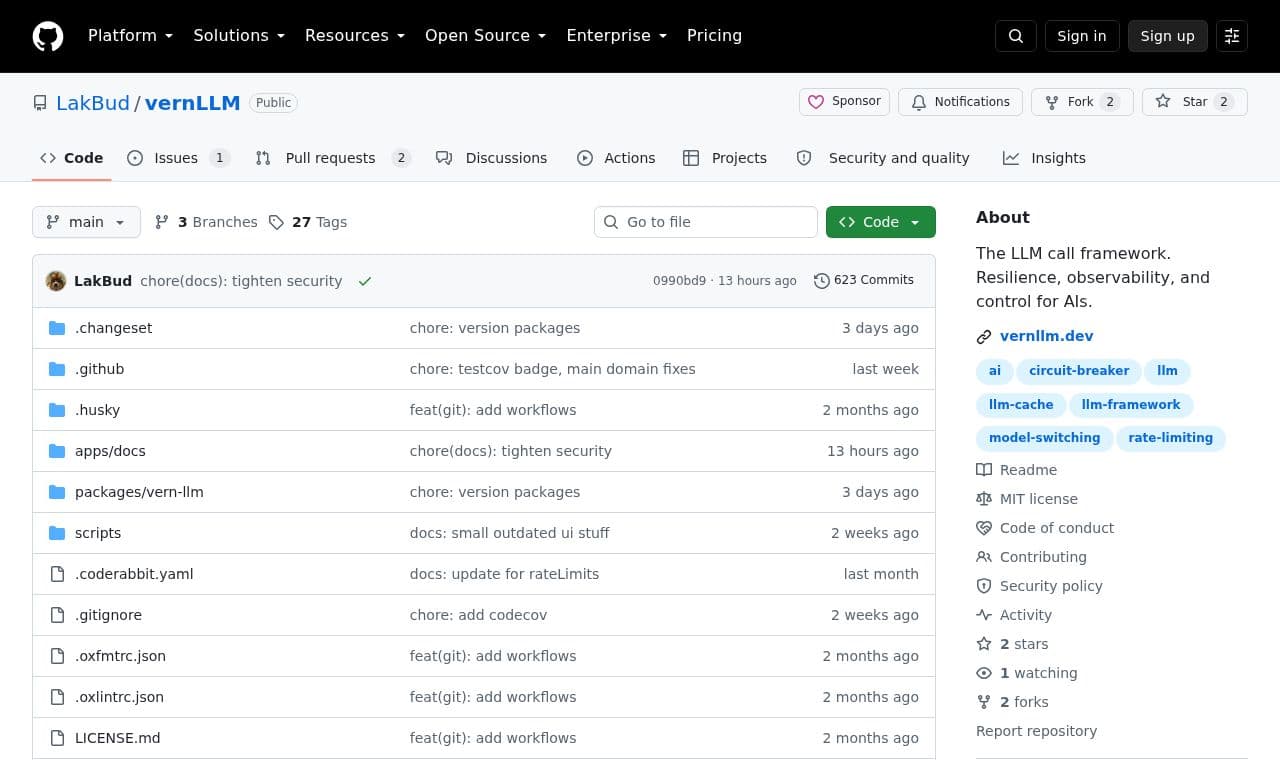This screenshot has height=760, width=1280.
Task: View the 27 Tags link
Action: click(308, 222)
